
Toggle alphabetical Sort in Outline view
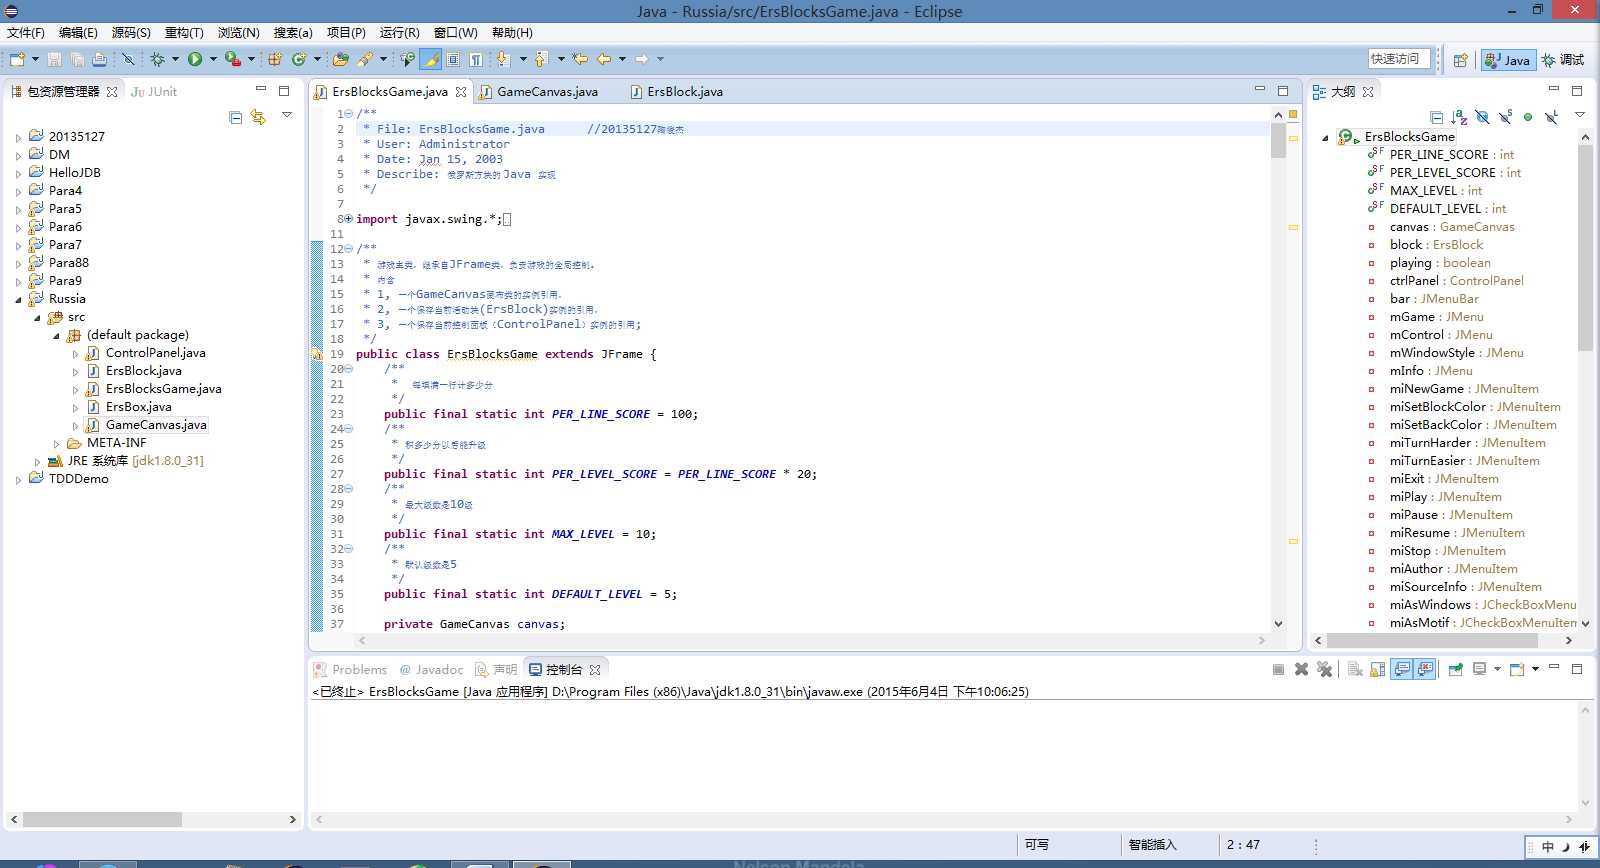1459,117
